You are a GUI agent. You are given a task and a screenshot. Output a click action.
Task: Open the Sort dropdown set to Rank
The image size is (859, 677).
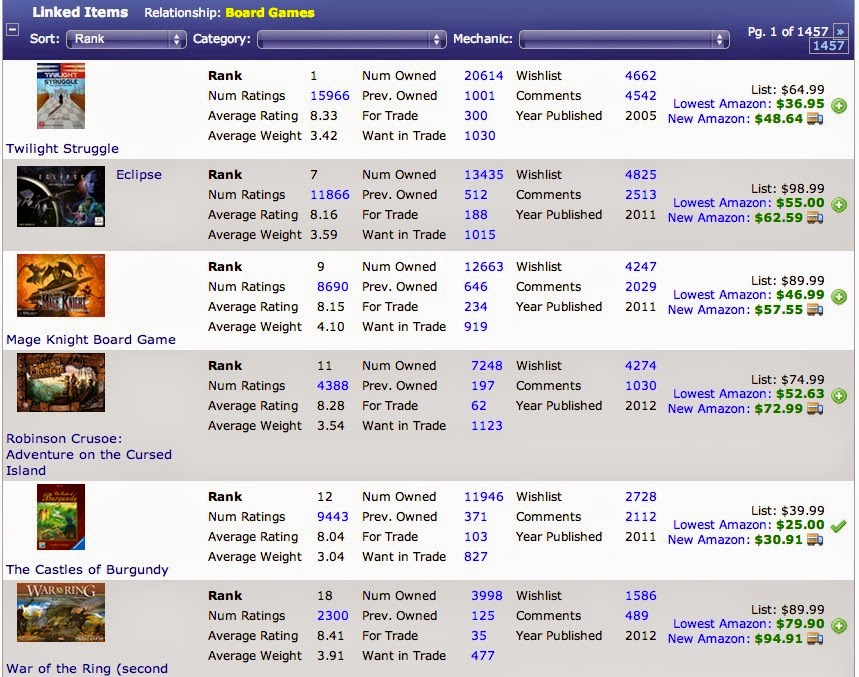[x=125, y=39]
